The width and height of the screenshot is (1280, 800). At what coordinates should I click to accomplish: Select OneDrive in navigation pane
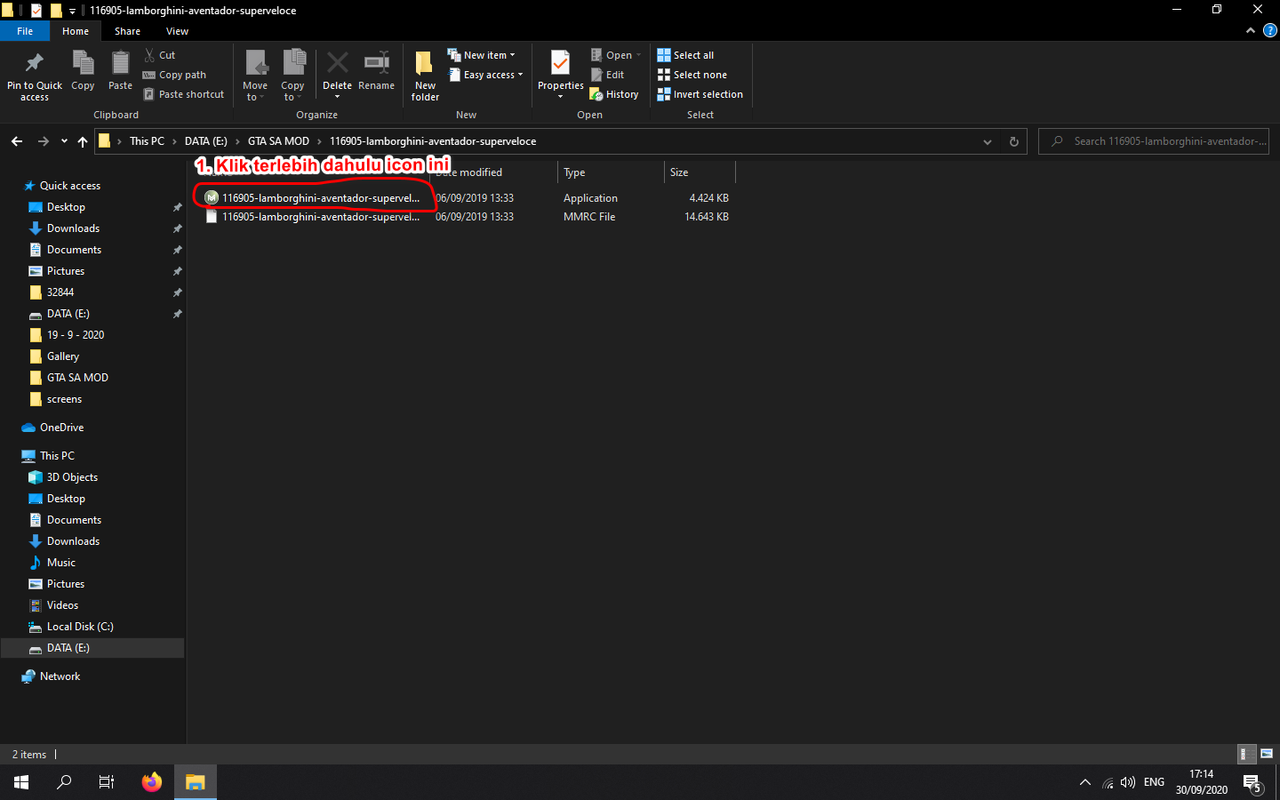tap(62, 427)
